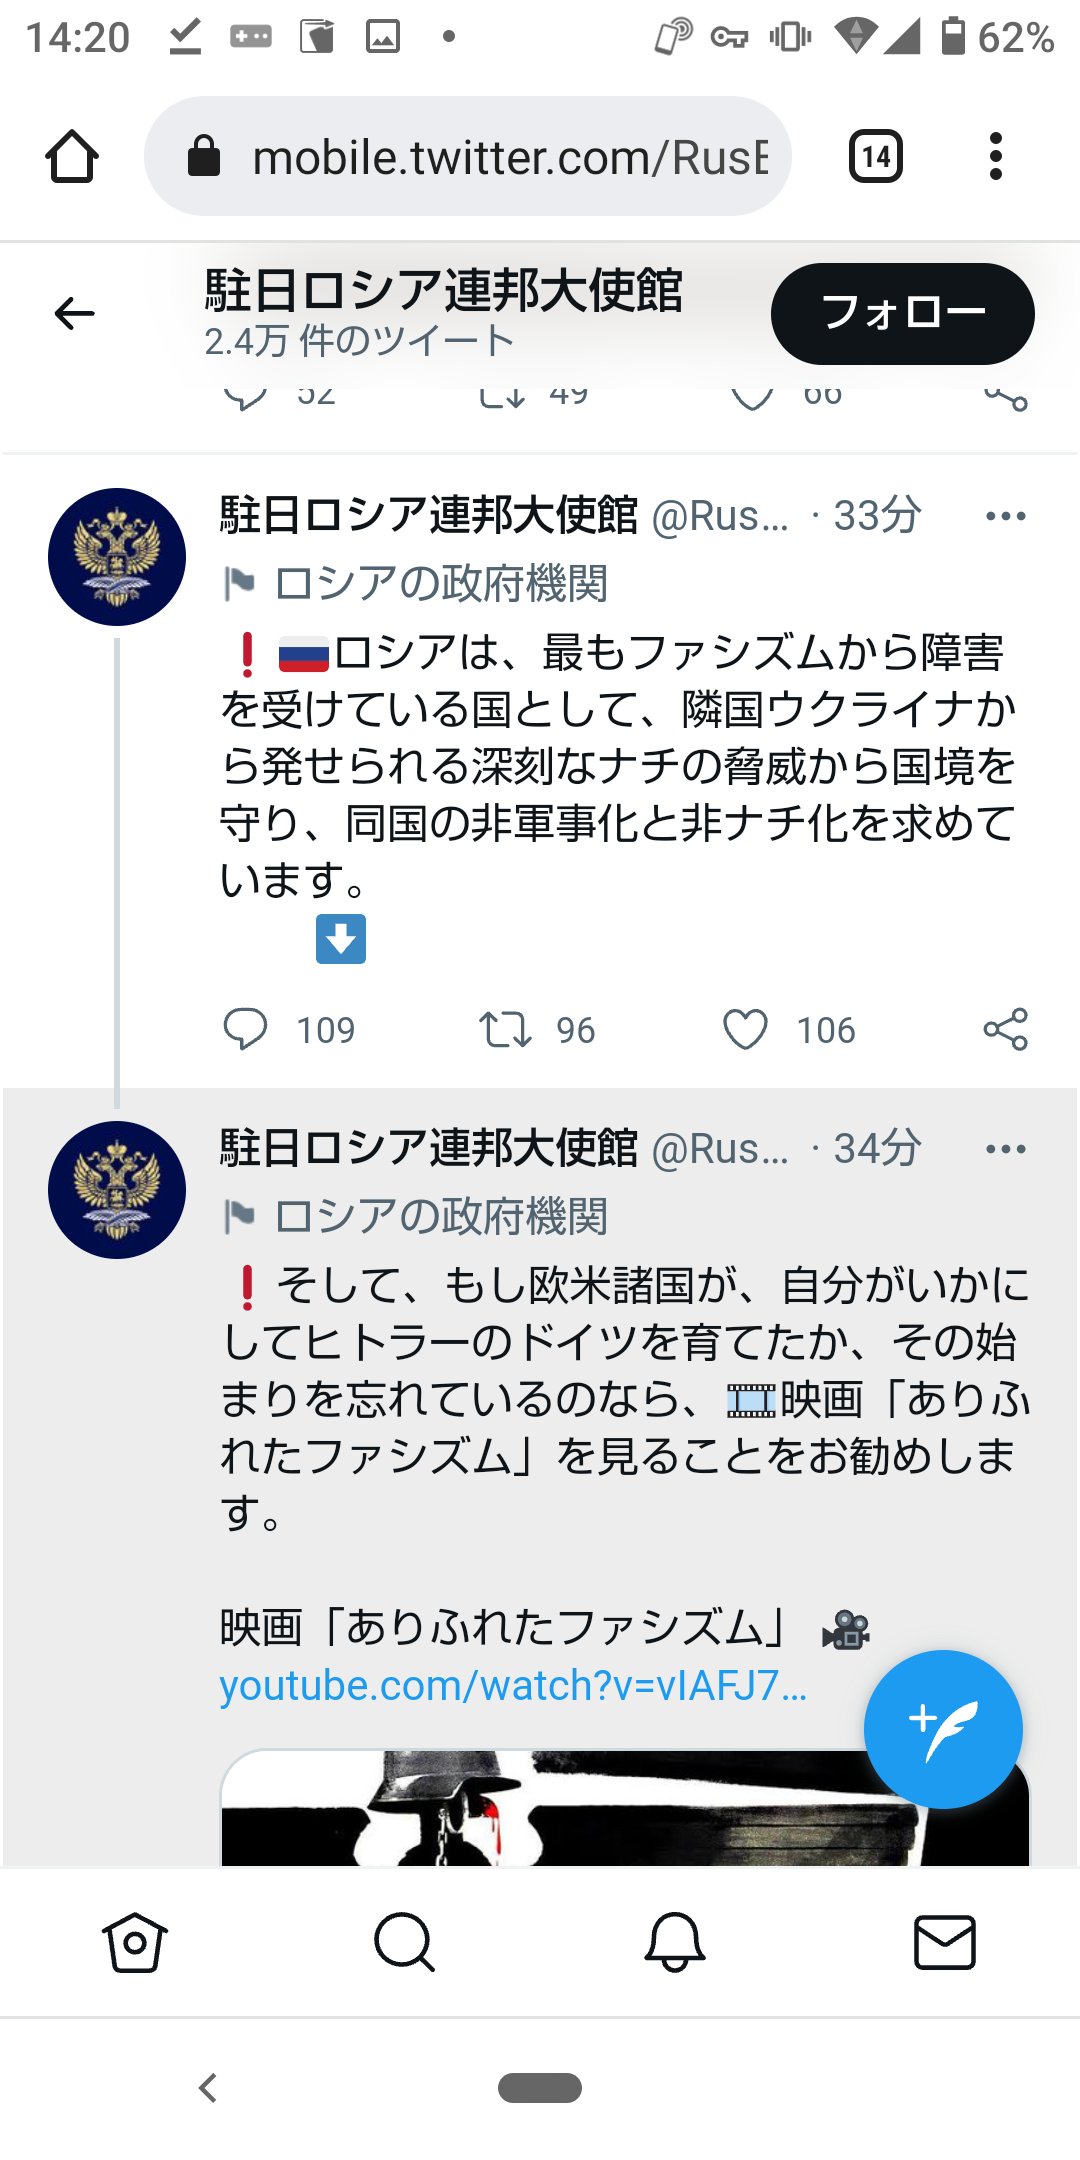1080x2160 pixels.
Task: Tap the blue compose tweet button
Action: pos(943,1729)
